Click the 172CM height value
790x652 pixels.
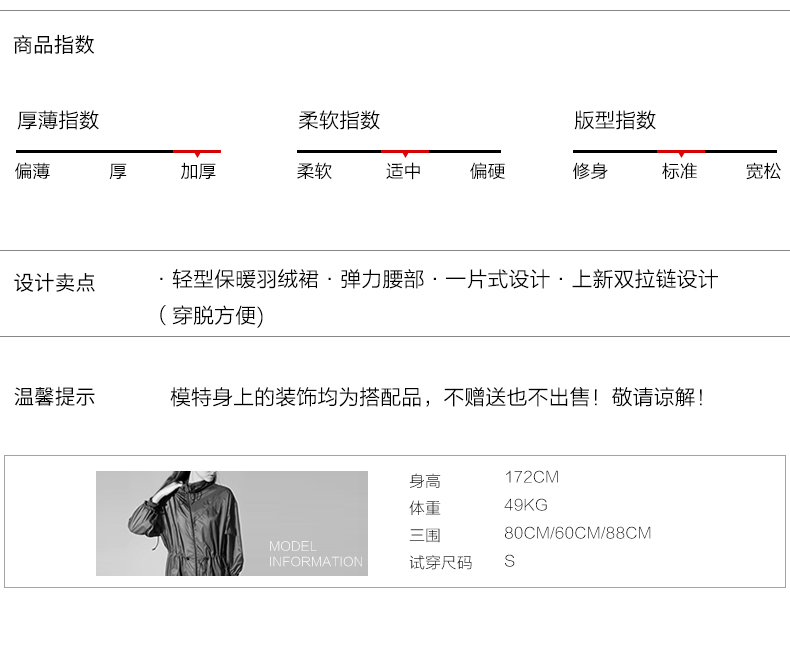click(x=532, y=477)
